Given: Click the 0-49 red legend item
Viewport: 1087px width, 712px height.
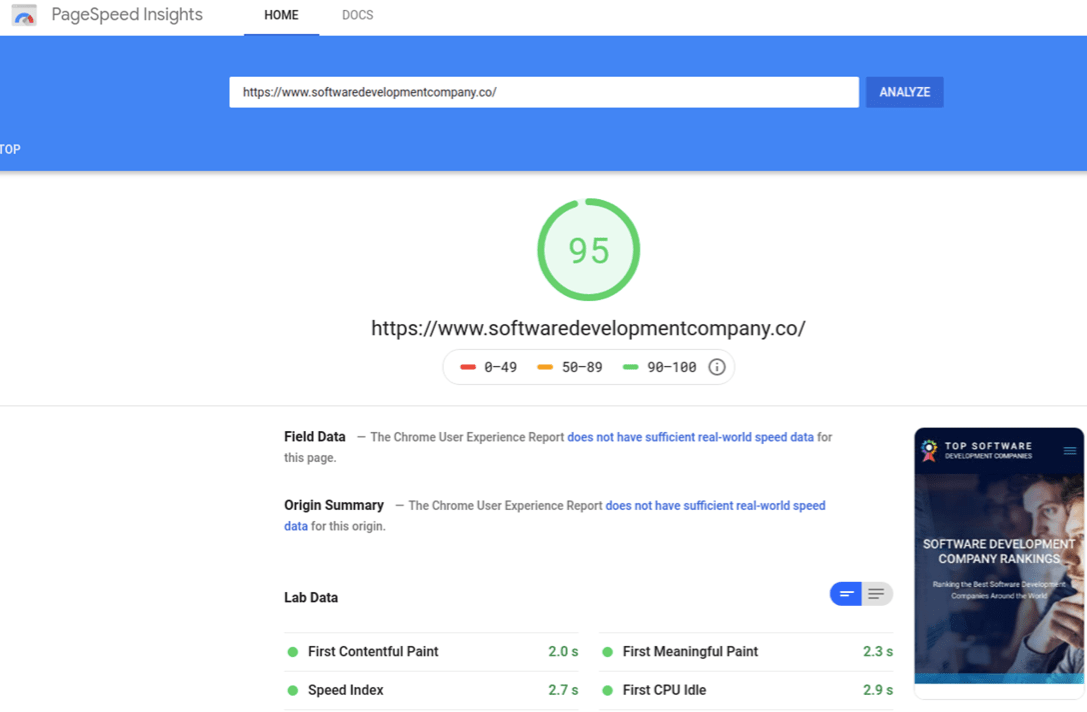Looking at the screenshot, I should [489, 367].
